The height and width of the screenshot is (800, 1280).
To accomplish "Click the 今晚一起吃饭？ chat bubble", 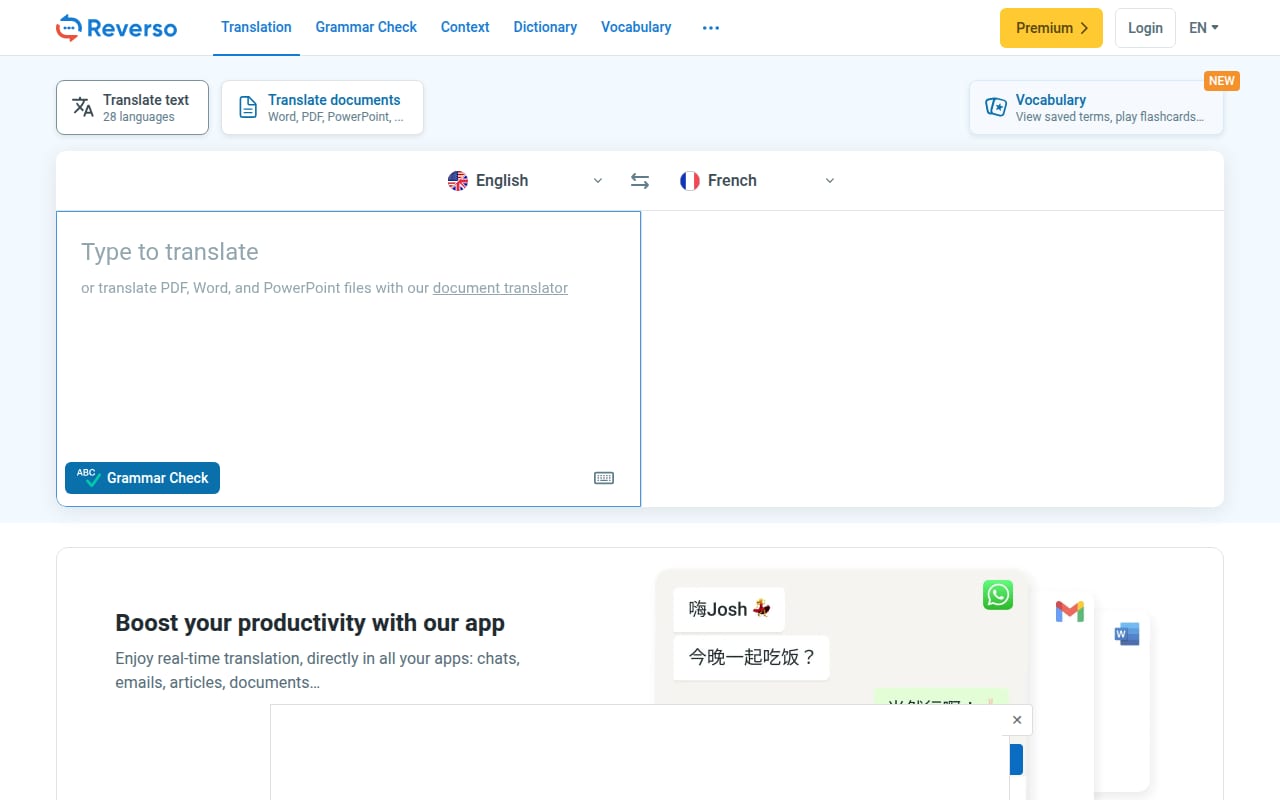I will click(x=752, y=658).
